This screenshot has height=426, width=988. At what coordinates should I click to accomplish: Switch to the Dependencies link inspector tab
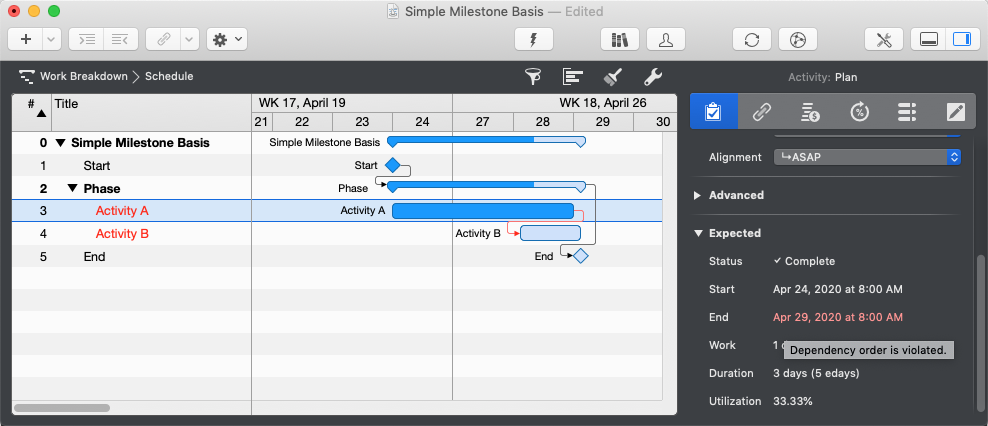point(762,111)
